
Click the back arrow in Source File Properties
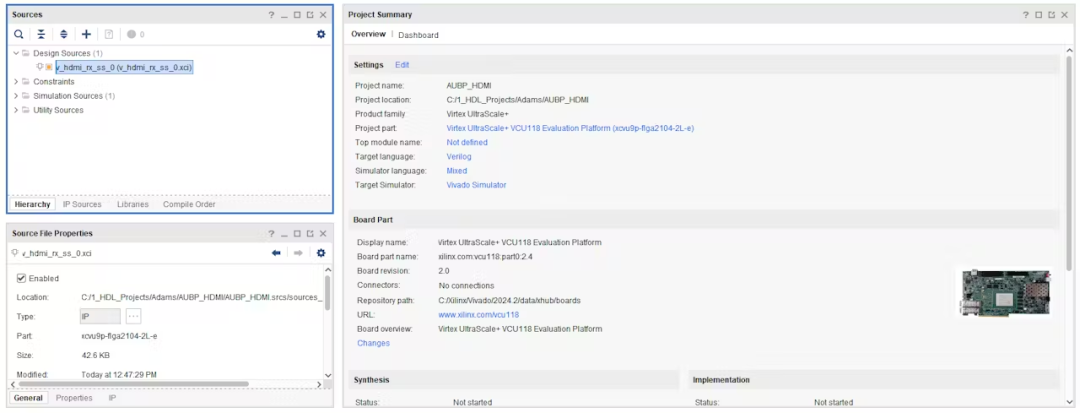tap(277, 253)
